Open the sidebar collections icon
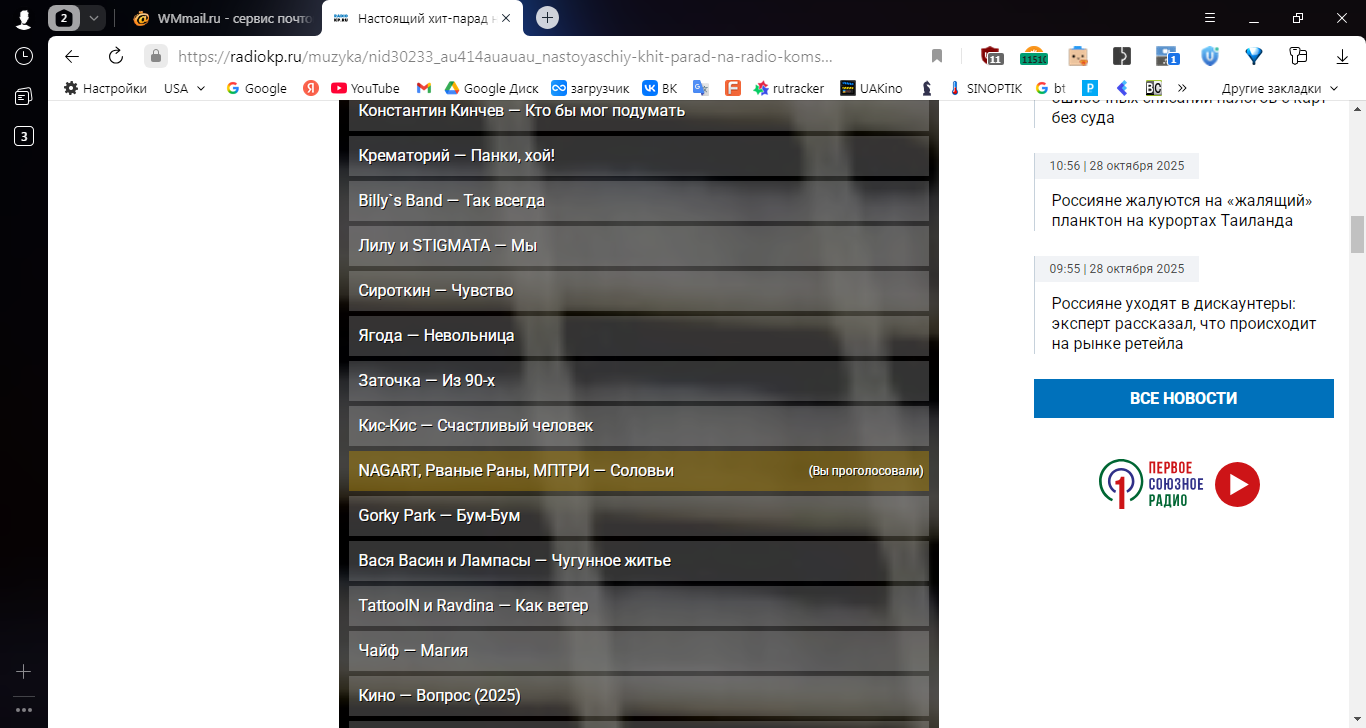The height and width of the screenshot is (728, 1366). 24,96
